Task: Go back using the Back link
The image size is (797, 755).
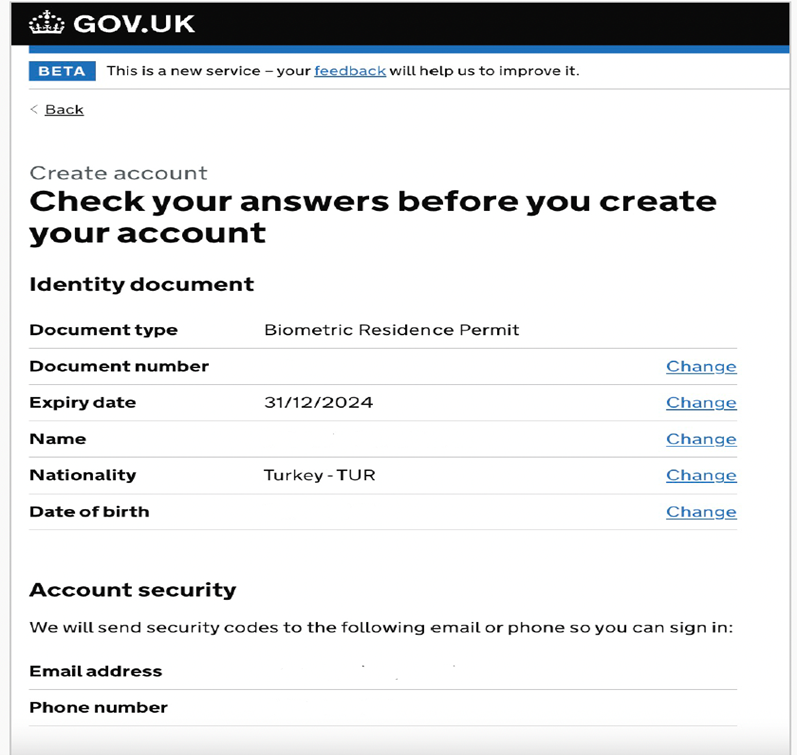Action: tap(64, 109)
